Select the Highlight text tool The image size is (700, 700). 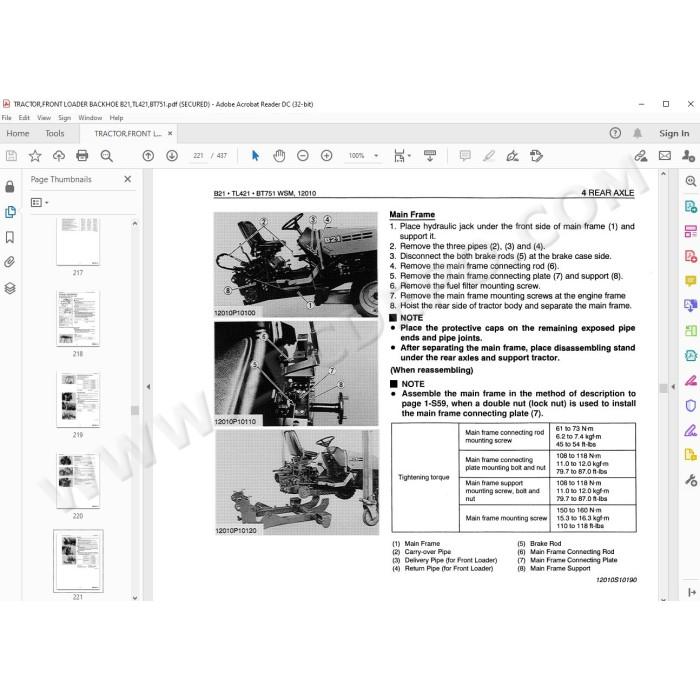[x=489, y=156]
